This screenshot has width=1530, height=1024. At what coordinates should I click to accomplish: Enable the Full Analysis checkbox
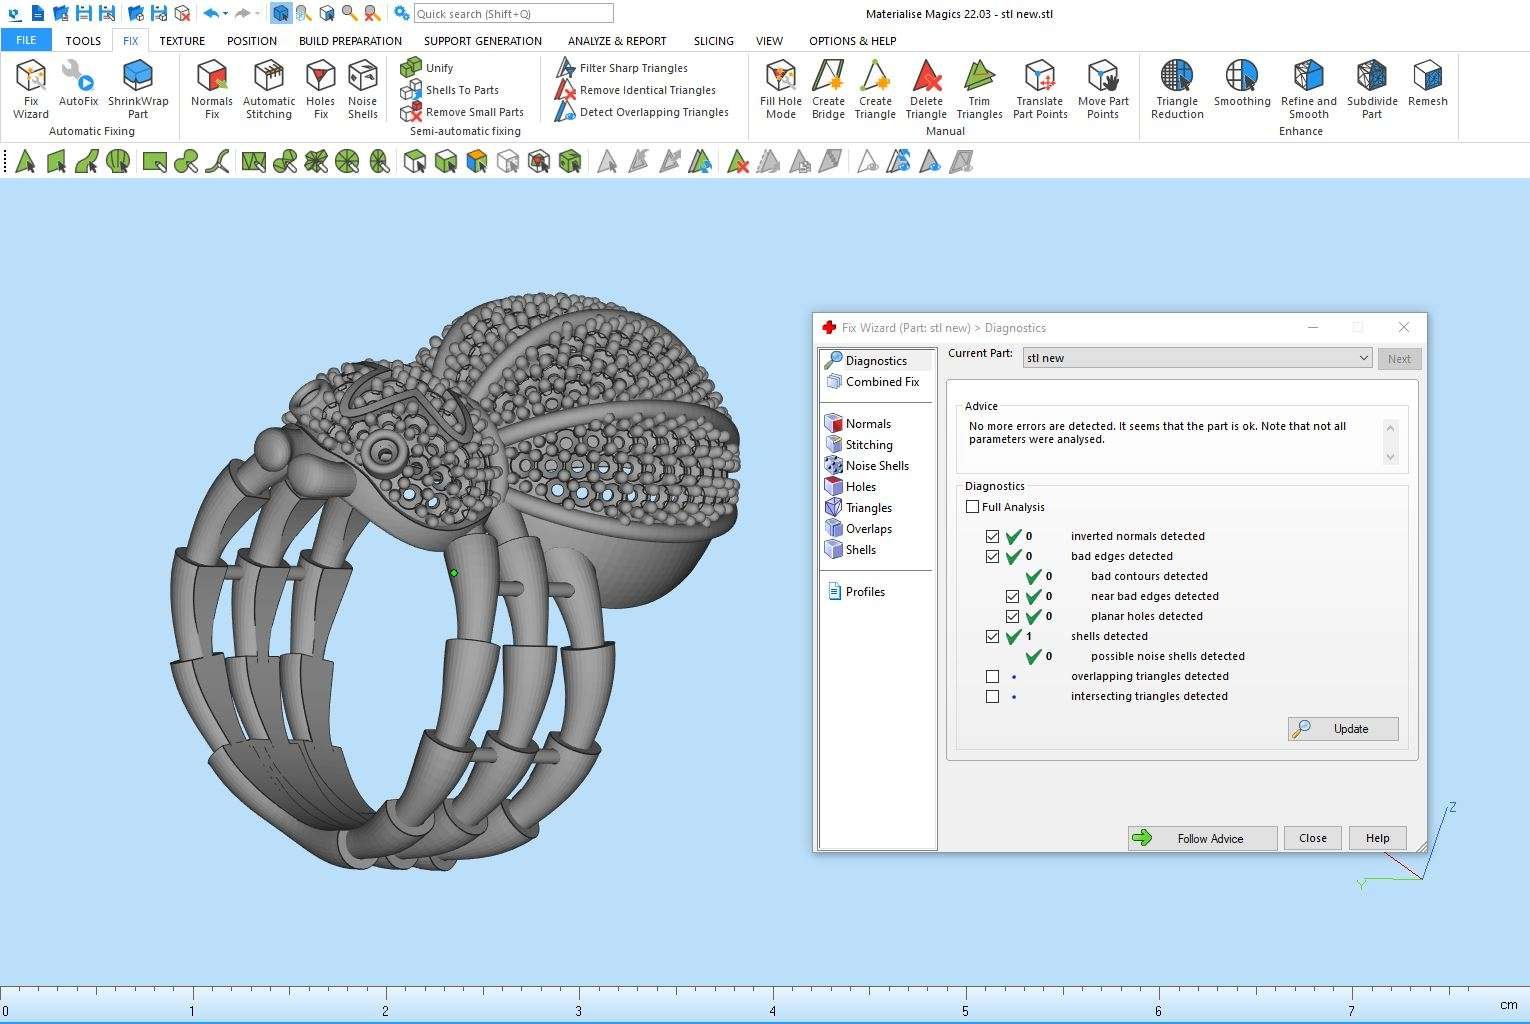(x=972, y=507)
